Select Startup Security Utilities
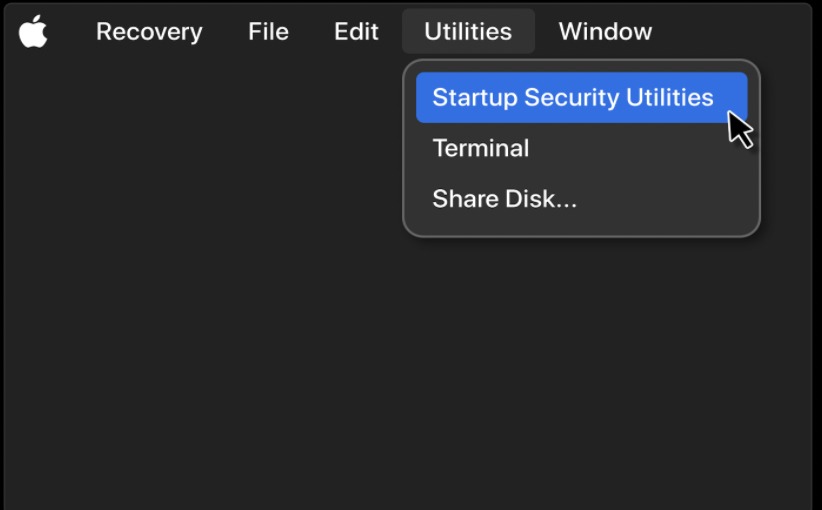The width and height of the screenshot is (822, 510). [x=573, y=97]
